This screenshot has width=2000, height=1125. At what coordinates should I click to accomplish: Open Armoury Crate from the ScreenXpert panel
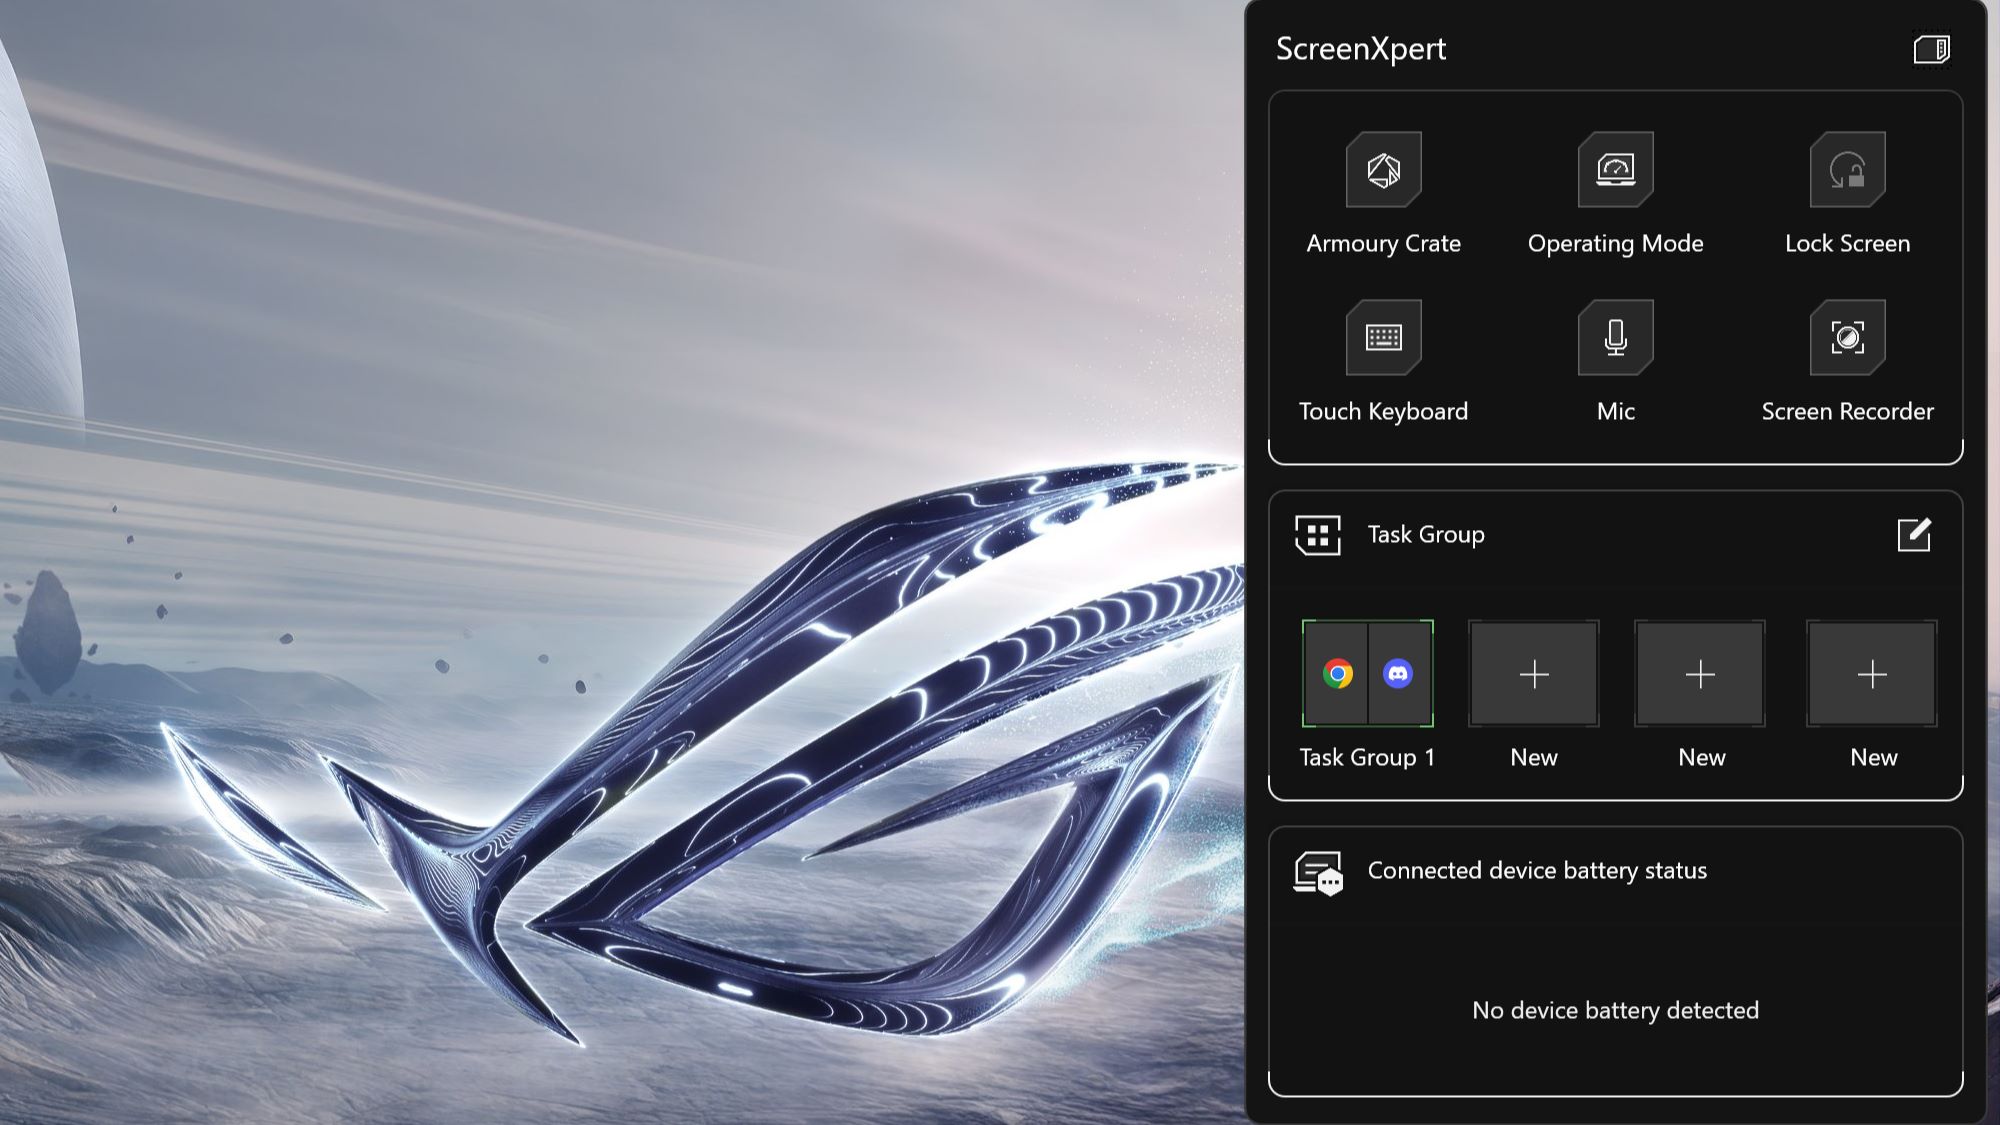[x=1383, y=169]
